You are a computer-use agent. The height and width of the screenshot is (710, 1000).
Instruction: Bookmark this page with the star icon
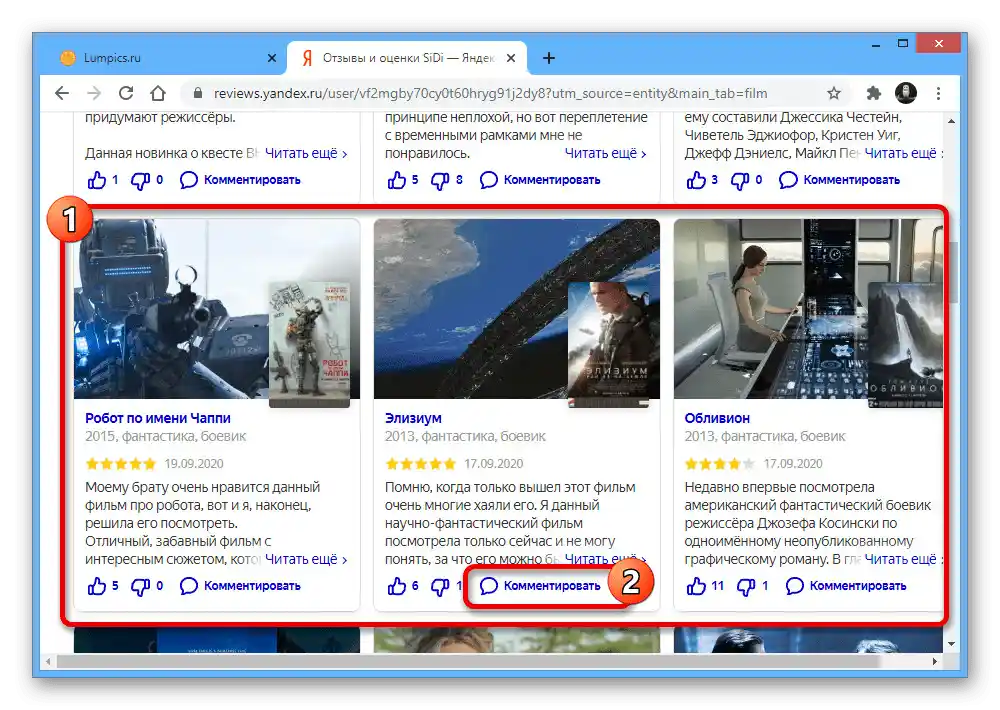tap(834, 93)
